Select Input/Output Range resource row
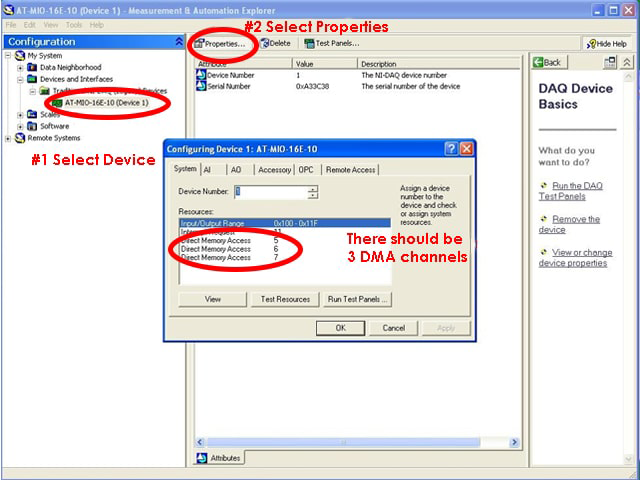The width and height of the screenshot is (640, 480). (285, 223)
